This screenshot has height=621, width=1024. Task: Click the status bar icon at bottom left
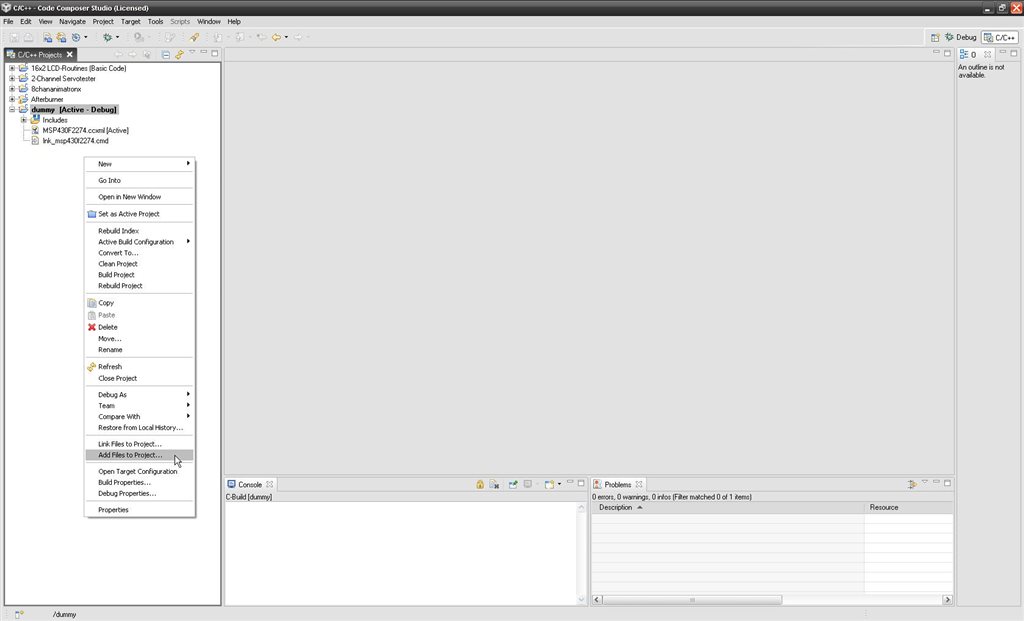[x=19, y=614]
